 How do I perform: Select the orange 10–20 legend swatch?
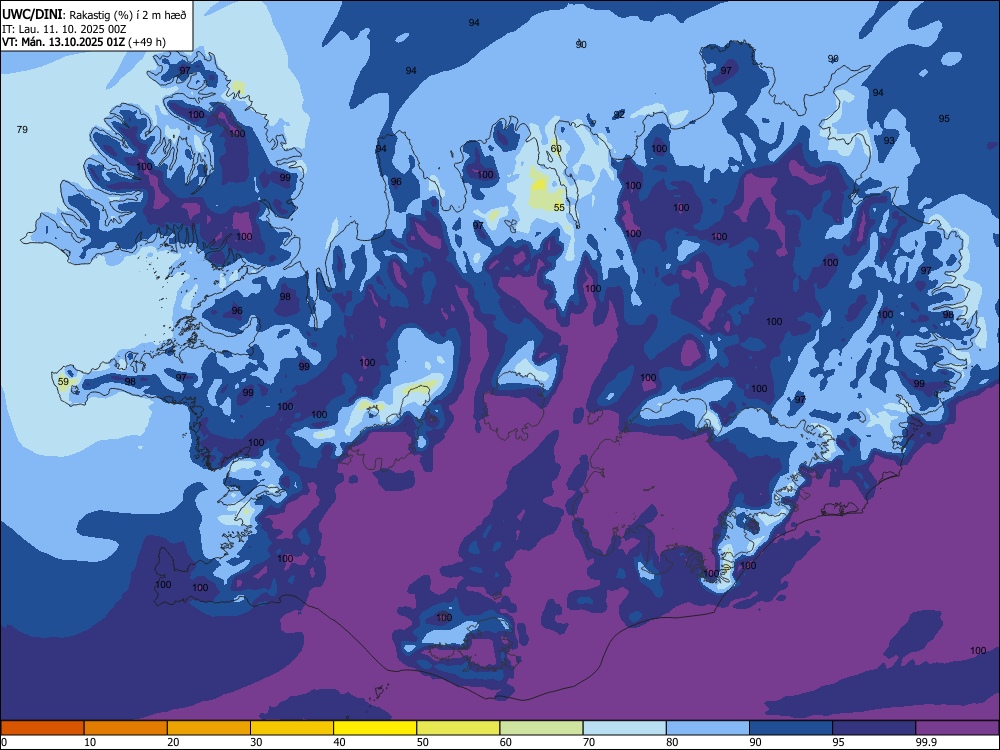126,728
